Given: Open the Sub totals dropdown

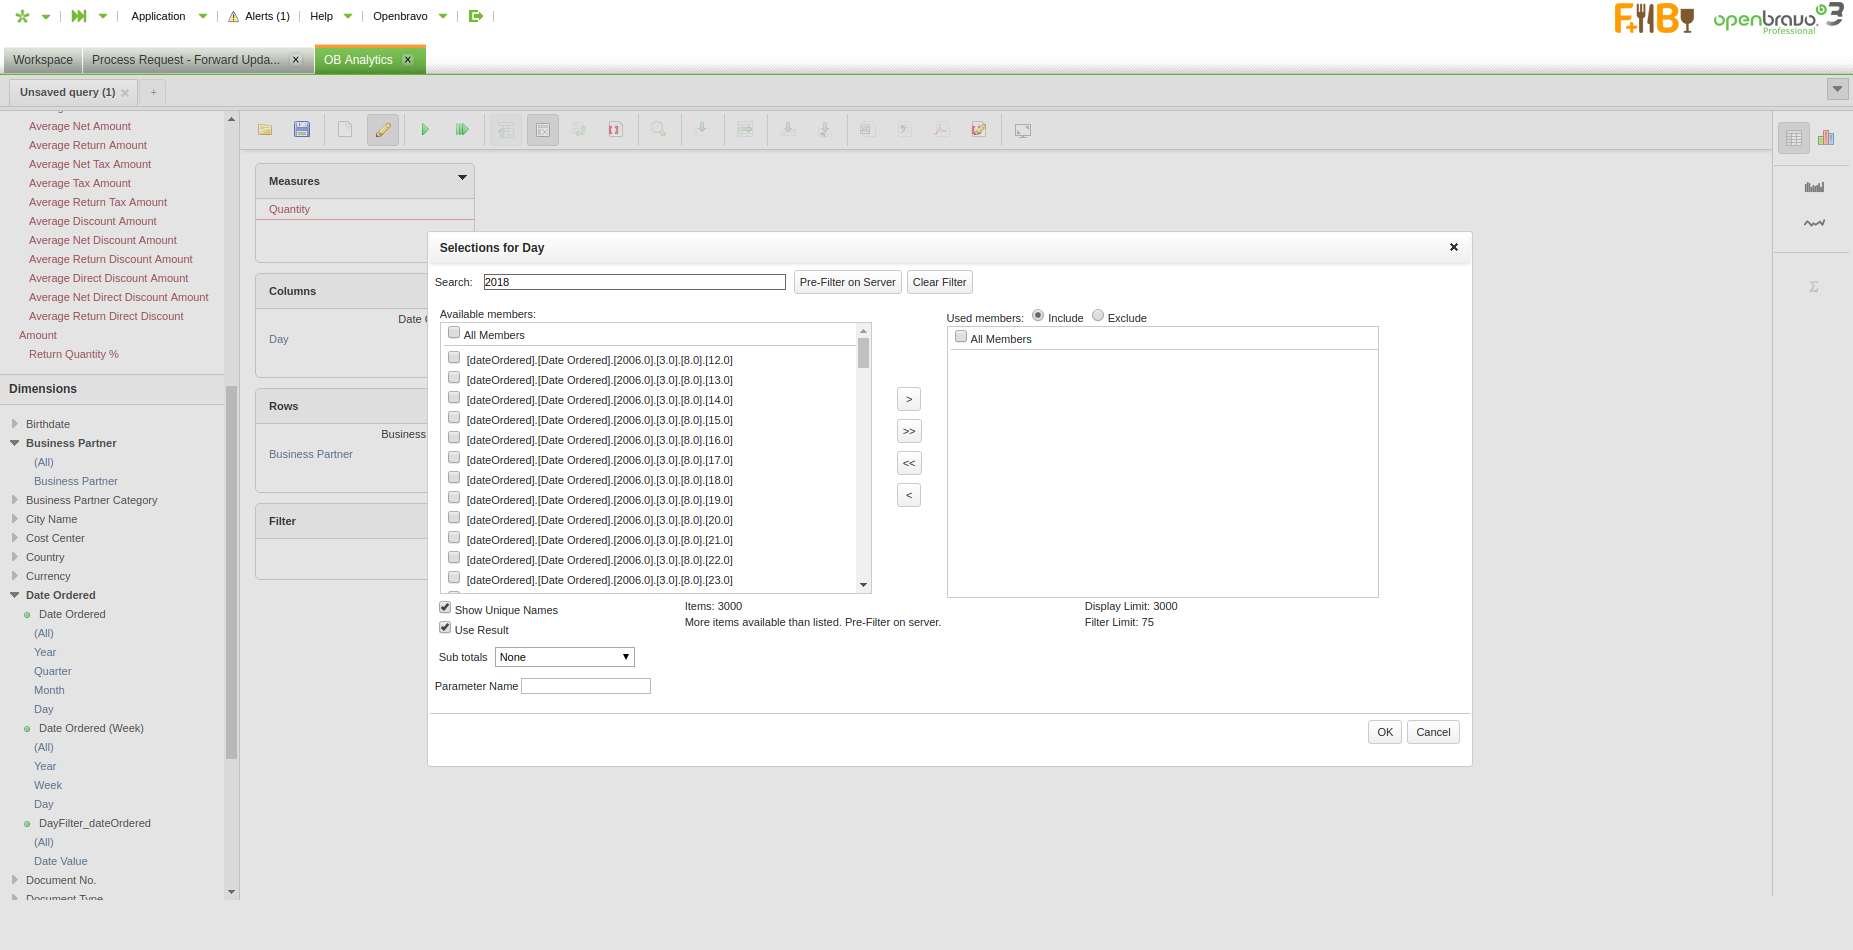Looking at the screenshot, I should (565, 657).
